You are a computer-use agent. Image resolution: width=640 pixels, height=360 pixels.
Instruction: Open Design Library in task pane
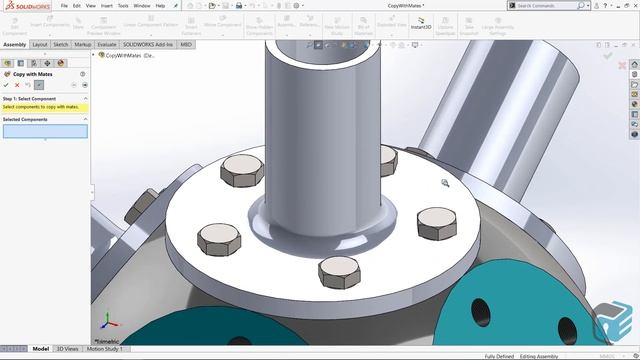coord(635,74)
